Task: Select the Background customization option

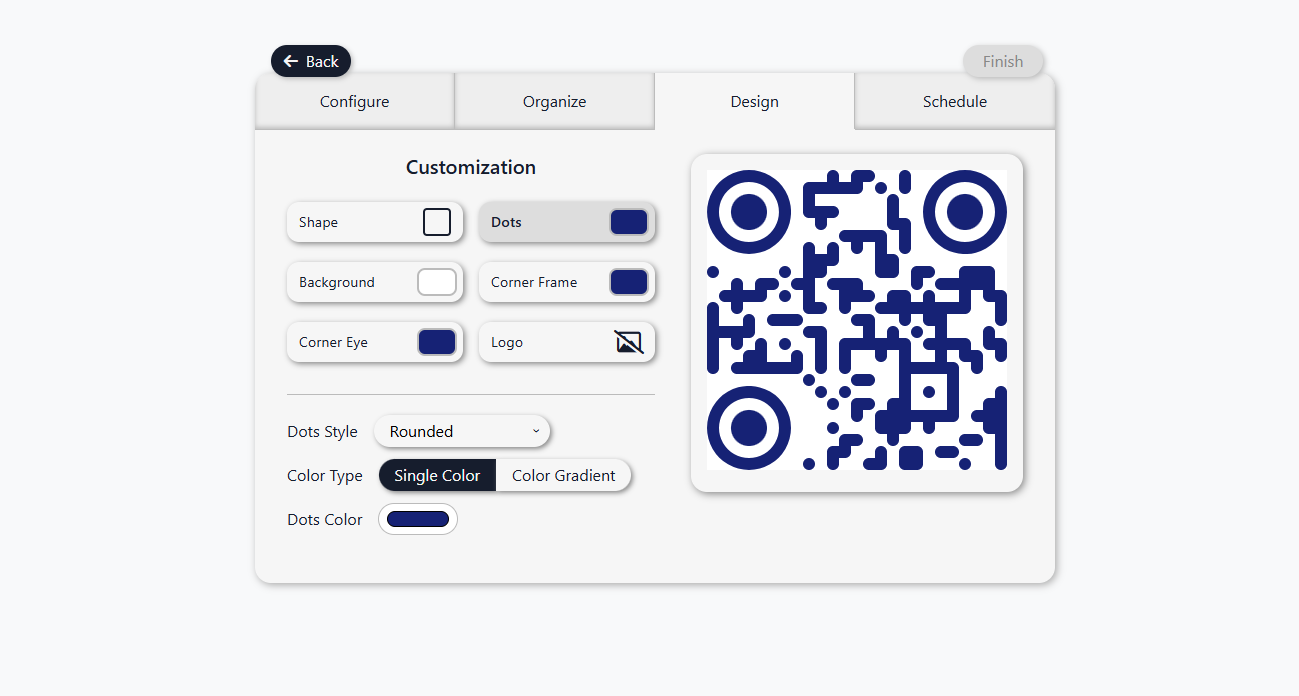Action: (375, 282)
